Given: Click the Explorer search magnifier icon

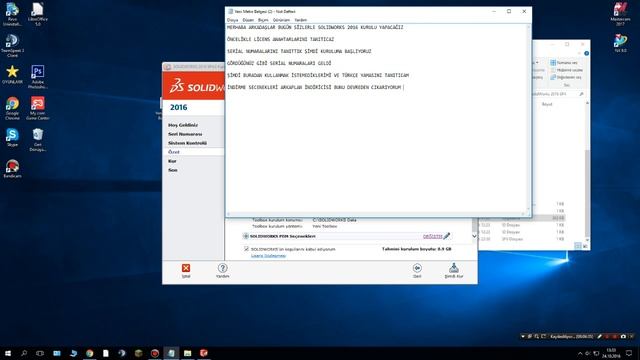Looking at the screenshot, I should (581, 94).
